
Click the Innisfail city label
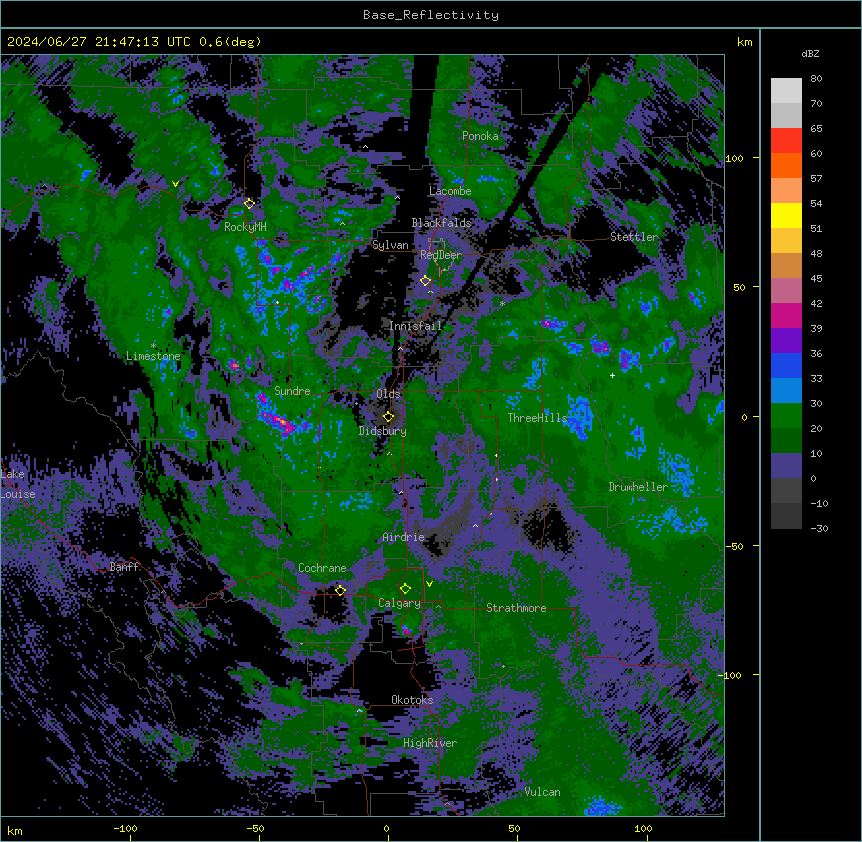pos(415,326)
